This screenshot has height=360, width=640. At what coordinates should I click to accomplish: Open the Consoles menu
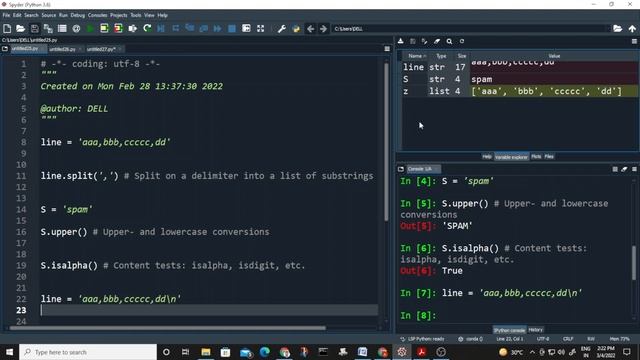click(98, 15)
